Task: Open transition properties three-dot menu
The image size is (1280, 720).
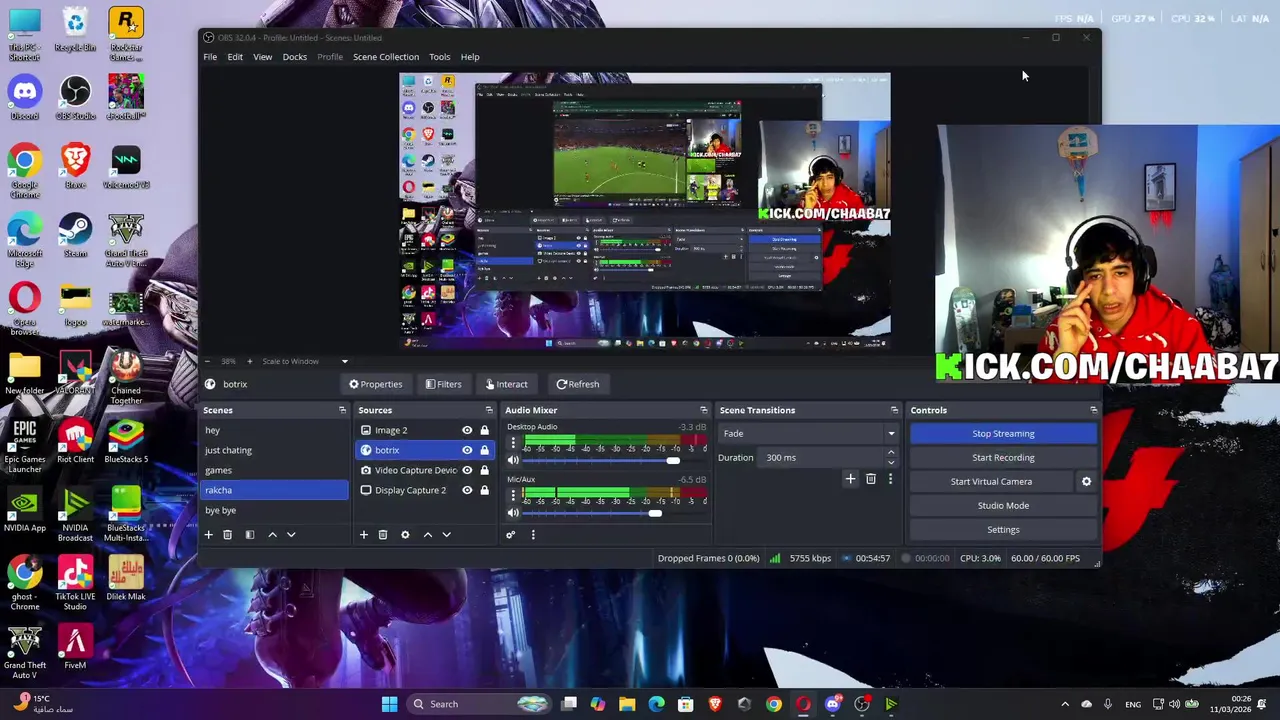Action: 890,479
